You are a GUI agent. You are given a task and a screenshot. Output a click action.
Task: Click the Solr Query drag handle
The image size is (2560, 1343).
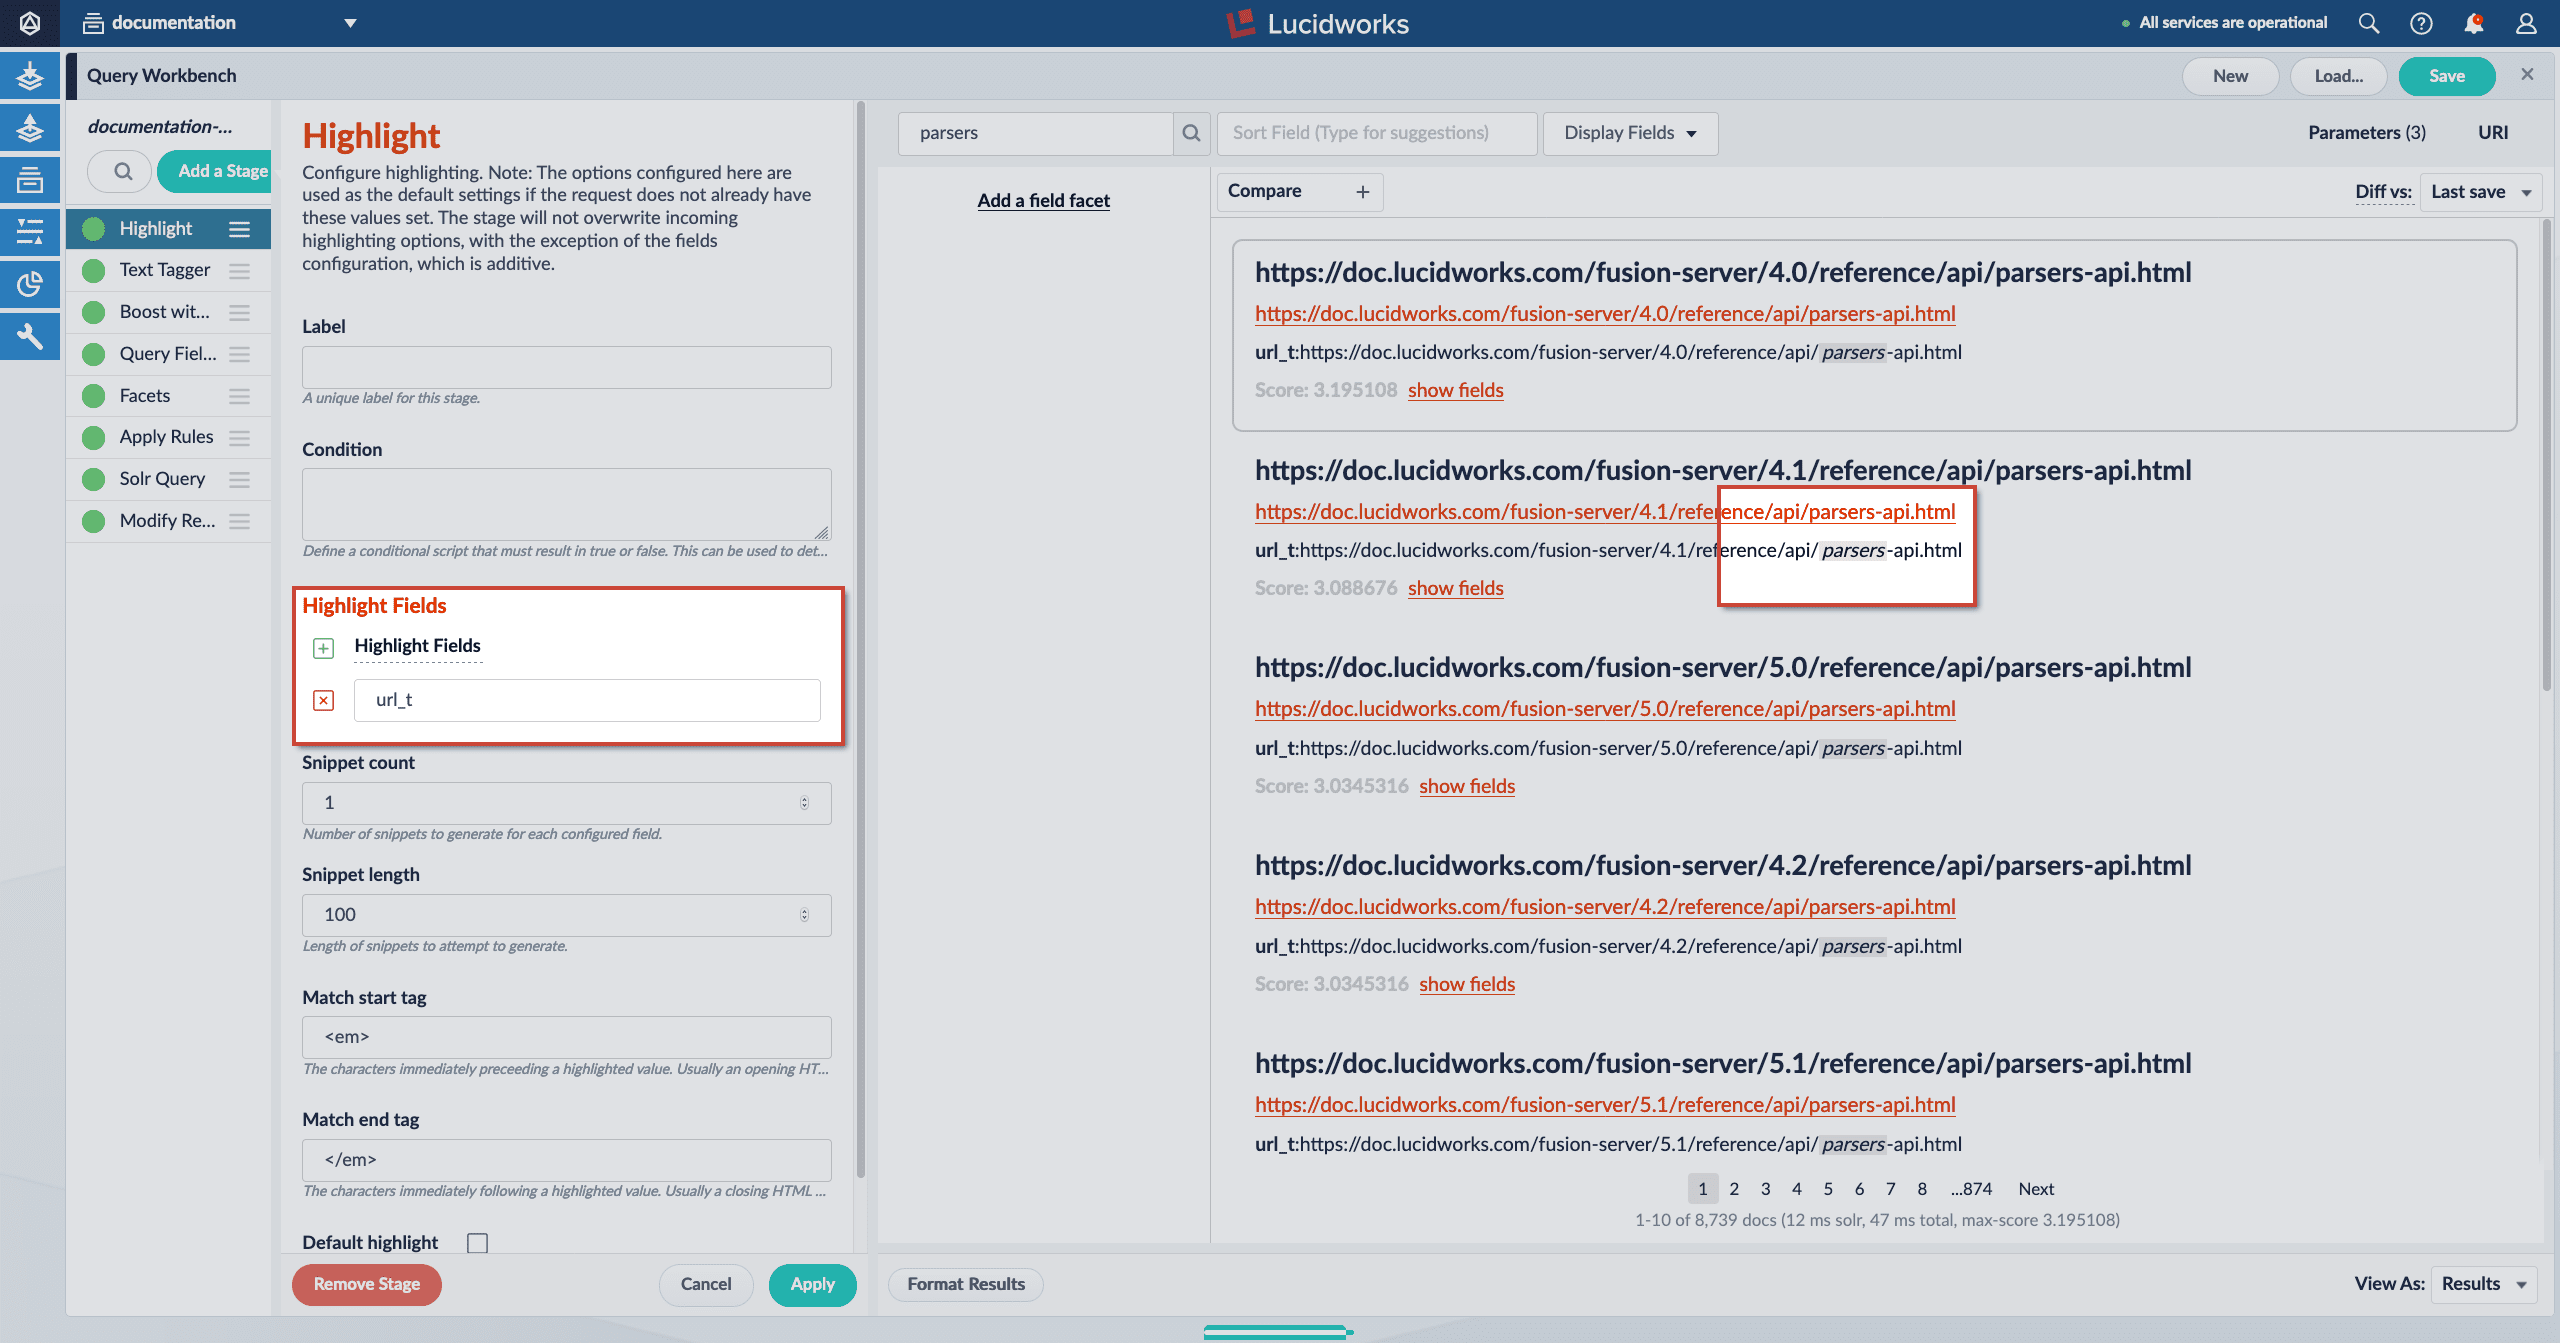click(239, 479)
